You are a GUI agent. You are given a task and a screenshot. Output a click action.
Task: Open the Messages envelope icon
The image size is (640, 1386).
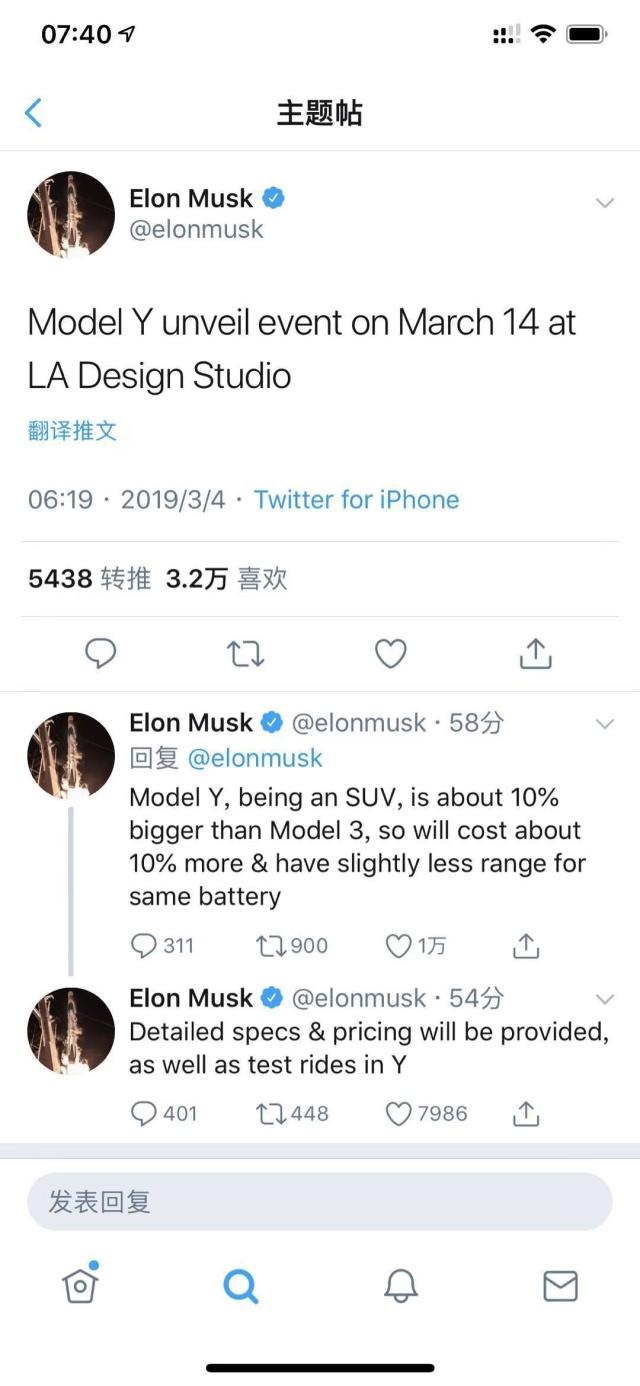pos(561,1287)
